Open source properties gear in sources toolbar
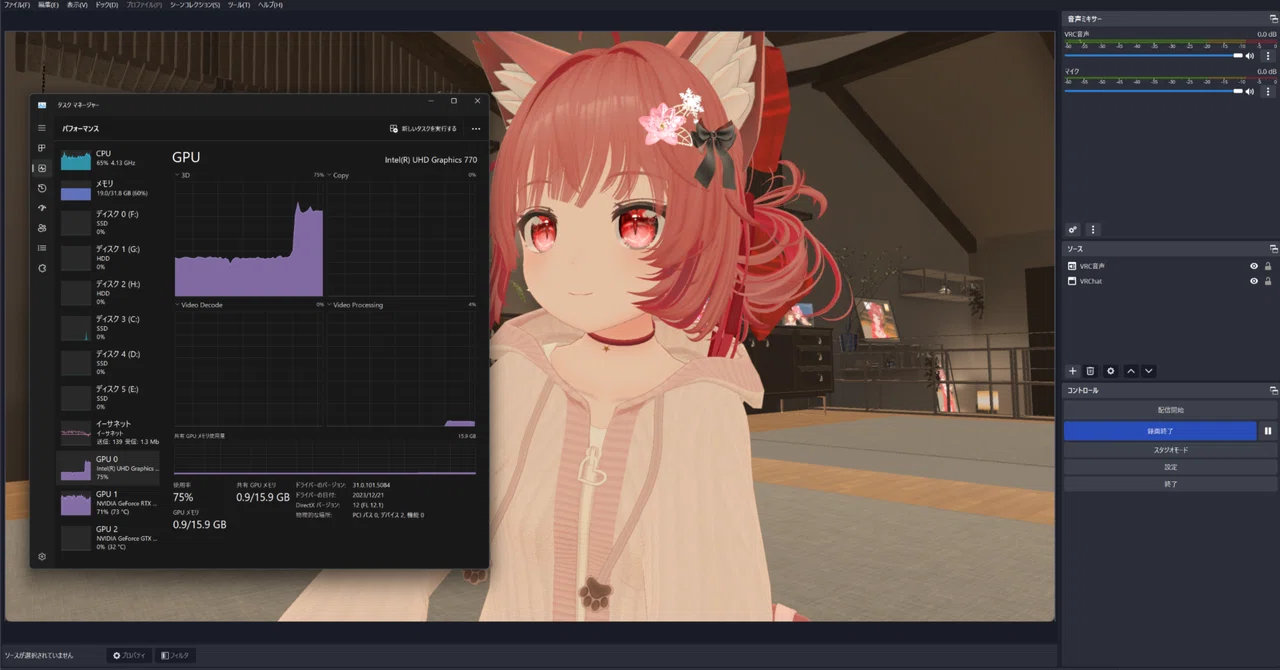Screen dimensions: 1280x670 pos(1110,371)
